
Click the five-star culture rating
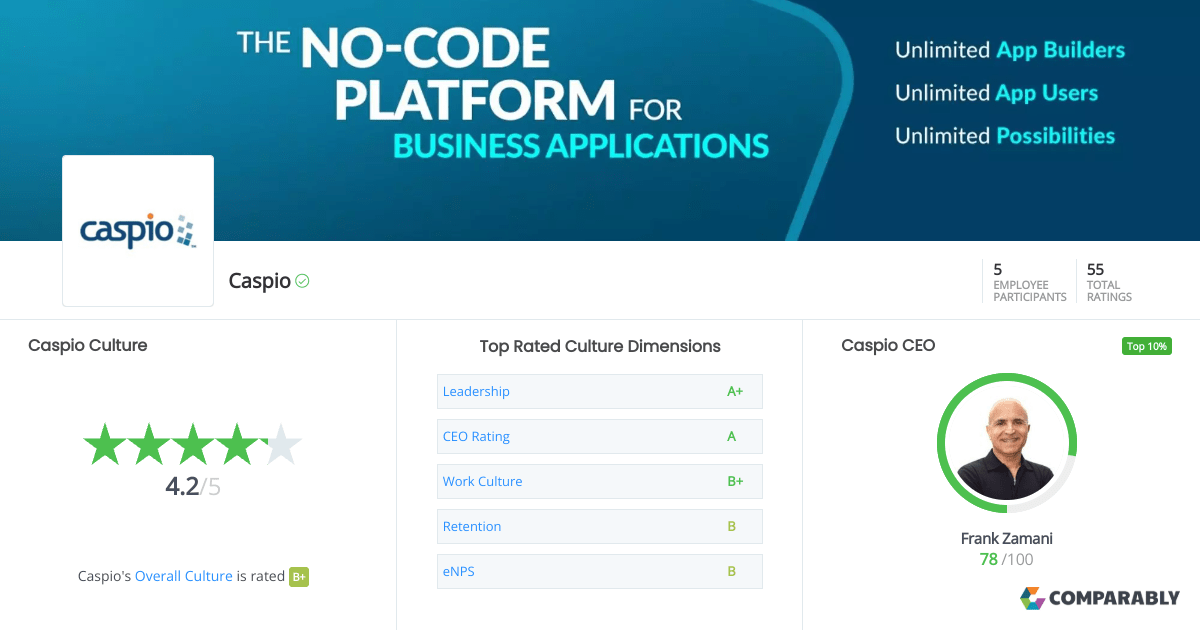(x=192, y=444)
